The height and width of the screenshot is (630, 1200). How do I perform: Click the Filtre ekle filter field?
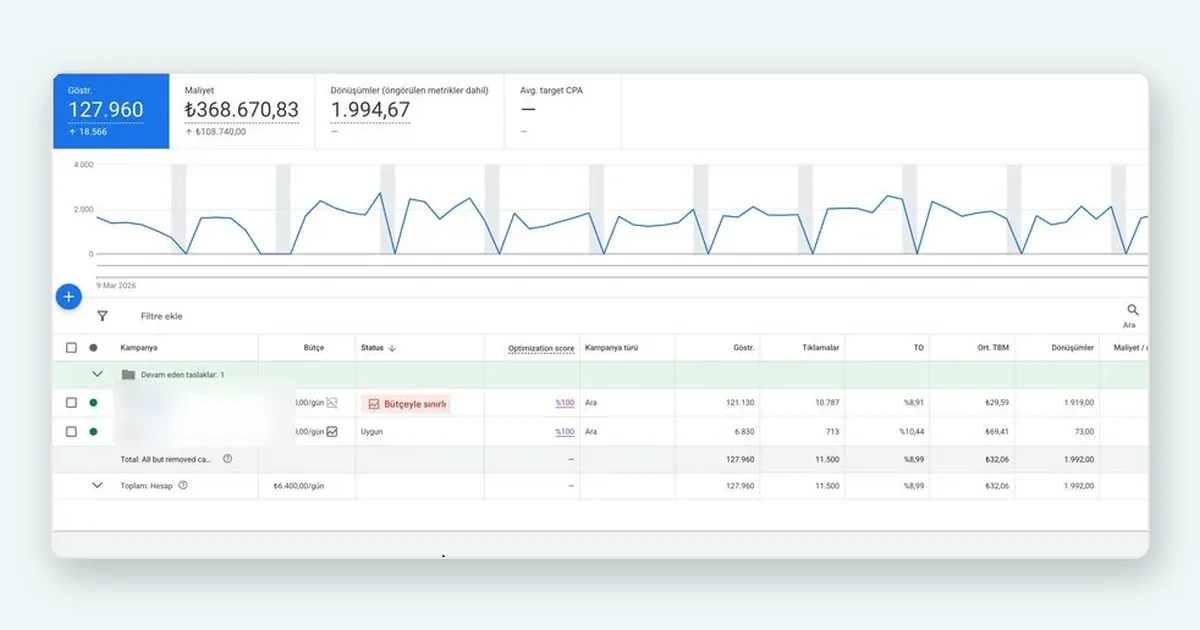tap(161, 316)
